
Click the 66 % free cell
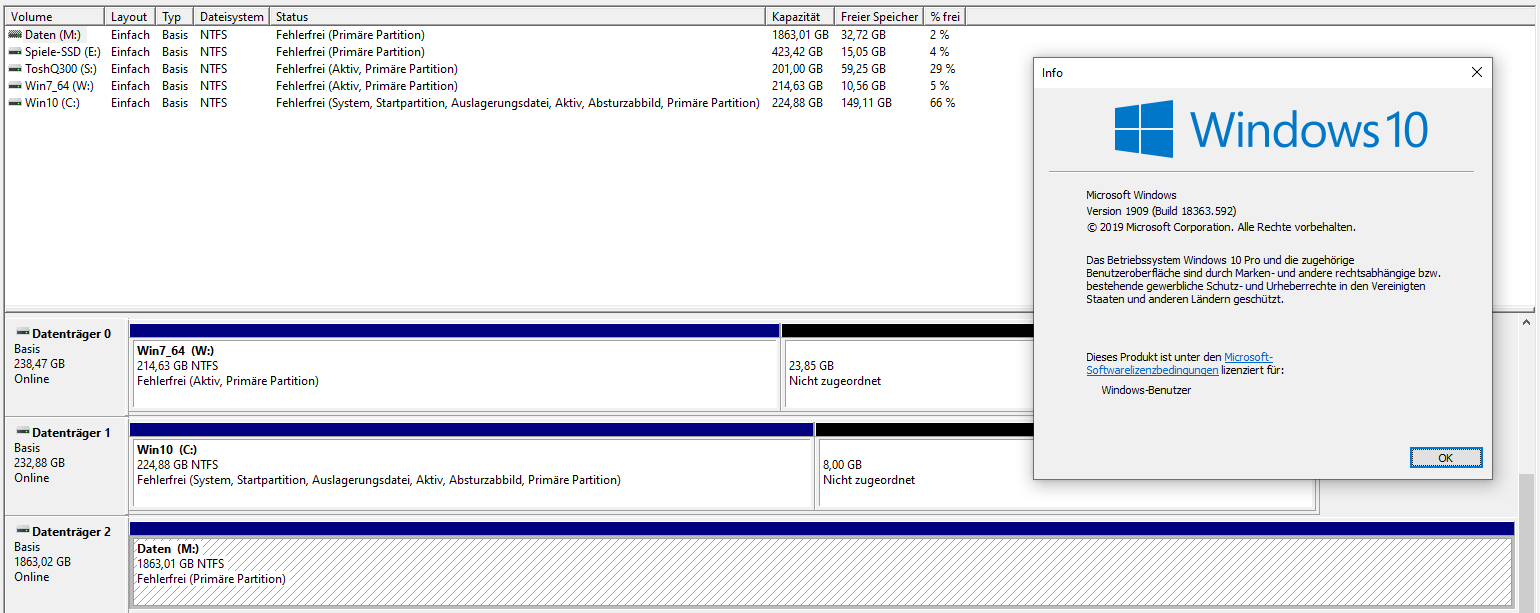[x=943, y=103]
